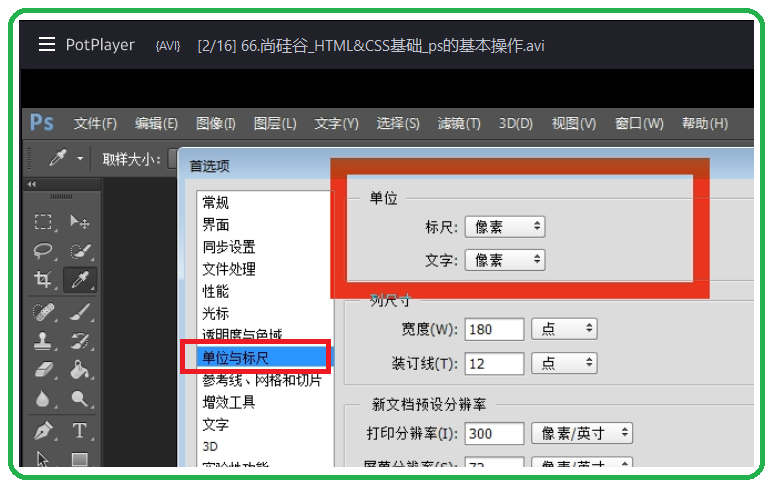Image resolution: width=772 pixels, height=488 pixels.
Task: Open the 图像(I) menu
Action: [x=216, y=123]
